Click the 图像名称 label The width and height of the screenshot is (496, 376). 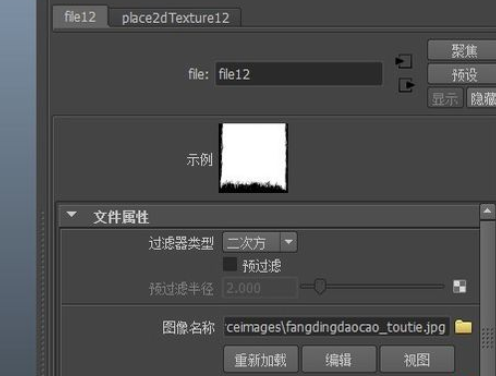188,327
